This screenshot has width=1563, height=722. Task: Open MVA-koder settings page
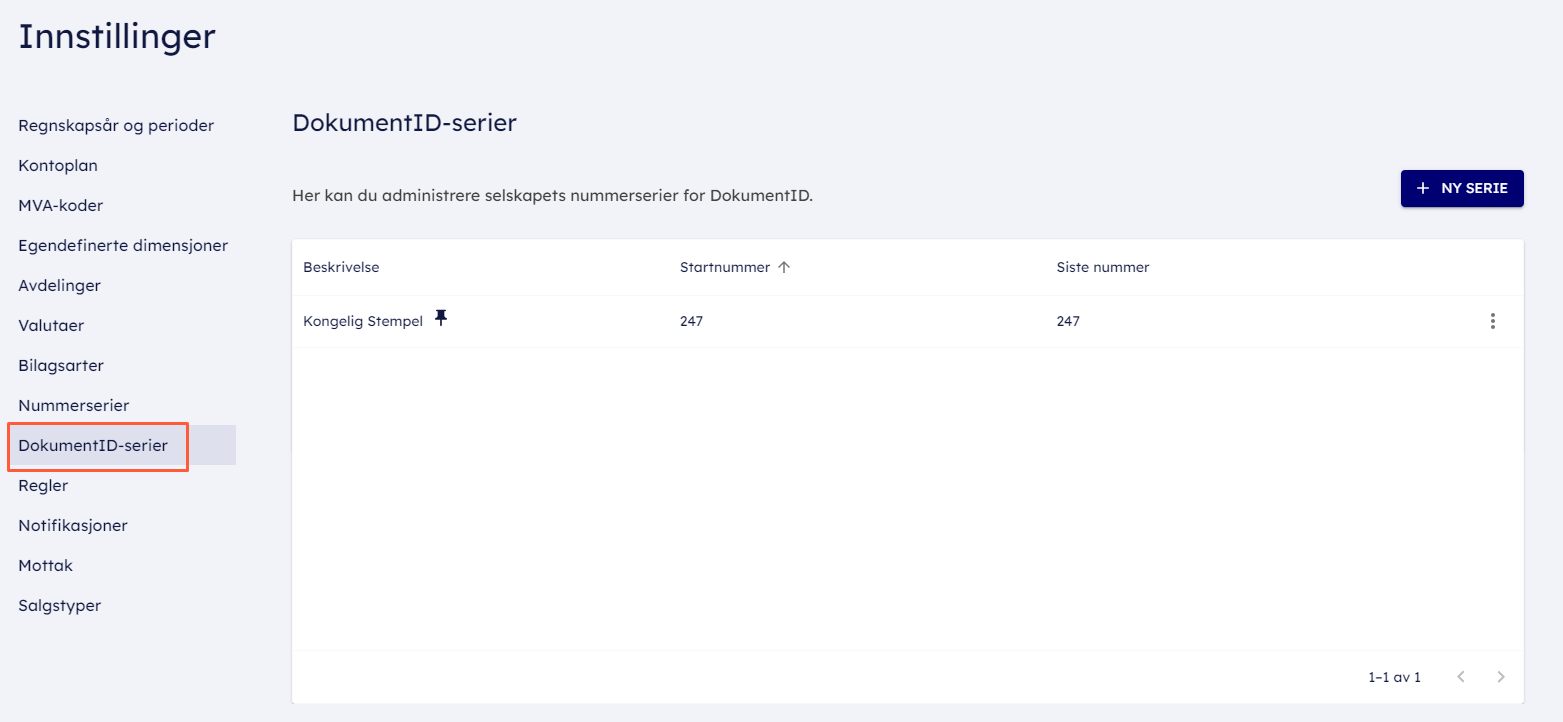click(61, 206)
